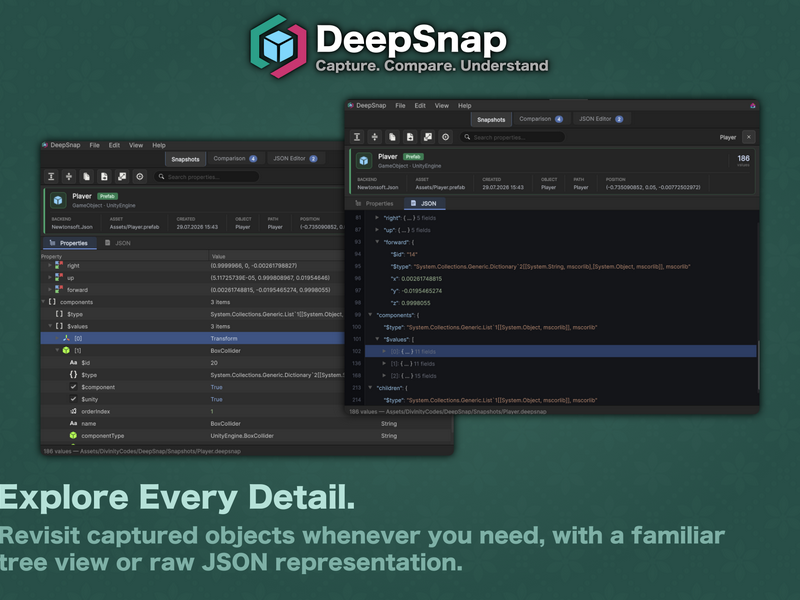
Task: Click the Transform axes icon on the [0] row
Action: coord(66,338)
